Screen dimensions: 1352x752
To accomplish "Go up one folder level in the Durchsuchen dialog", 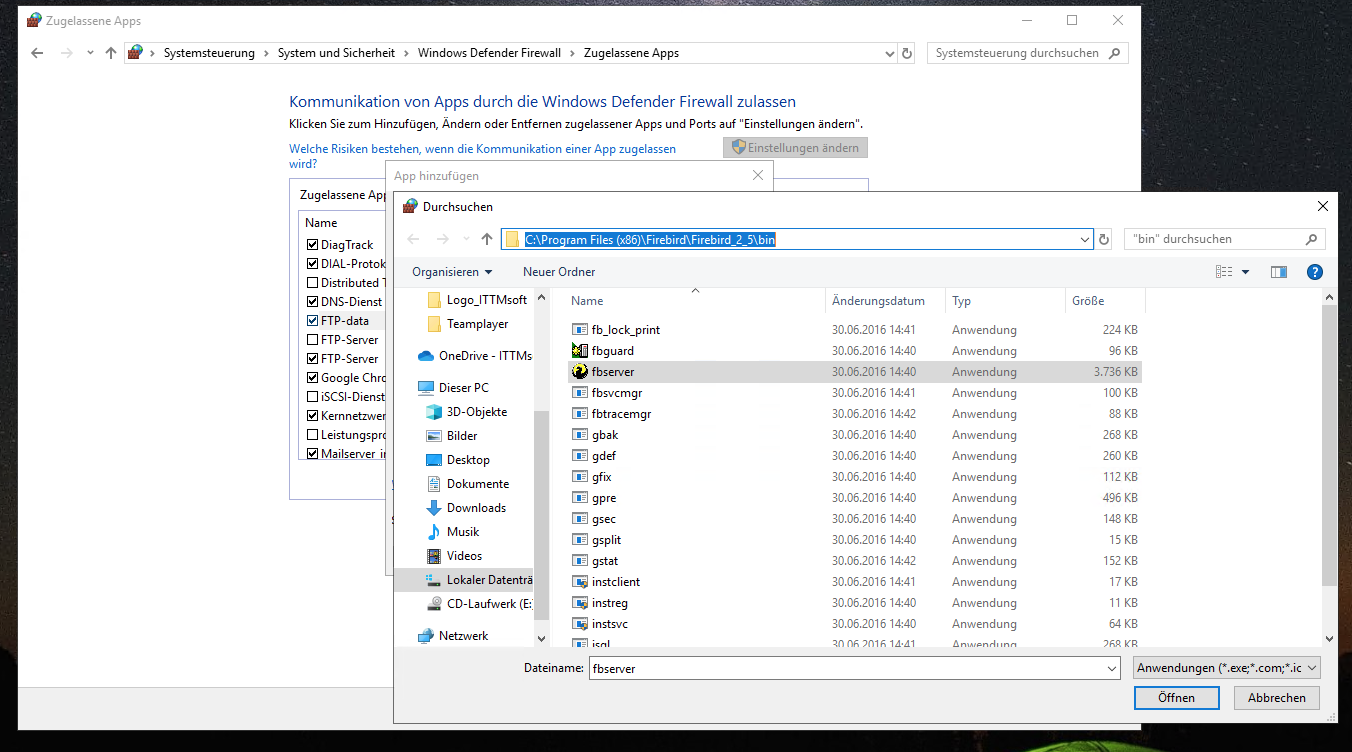I will pos(487,239).
